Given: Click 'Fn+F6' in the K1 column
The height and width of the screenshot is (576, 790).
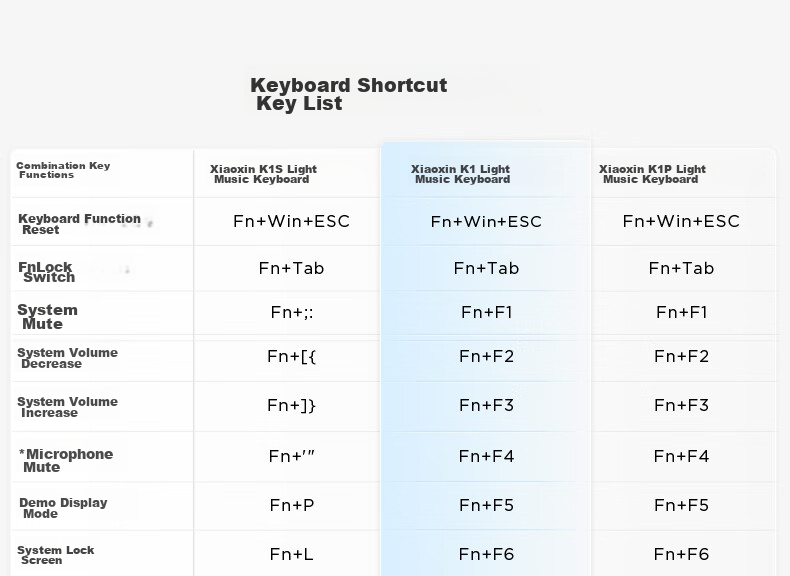Looking at the screenshot, I should (486, 554).
